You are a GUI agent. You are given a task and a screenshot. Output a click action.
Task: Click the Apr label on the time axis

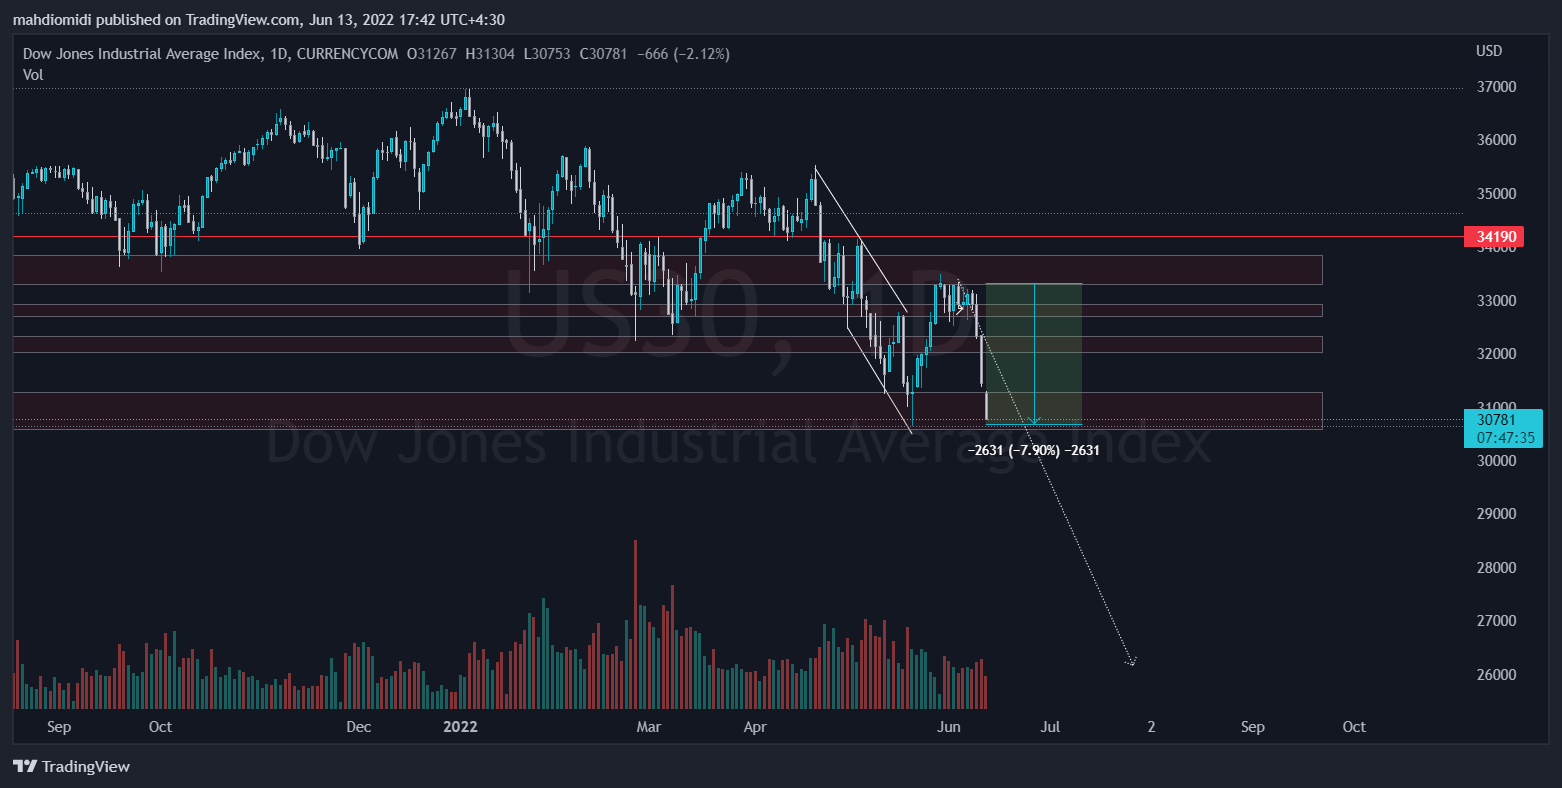point(755,727)
